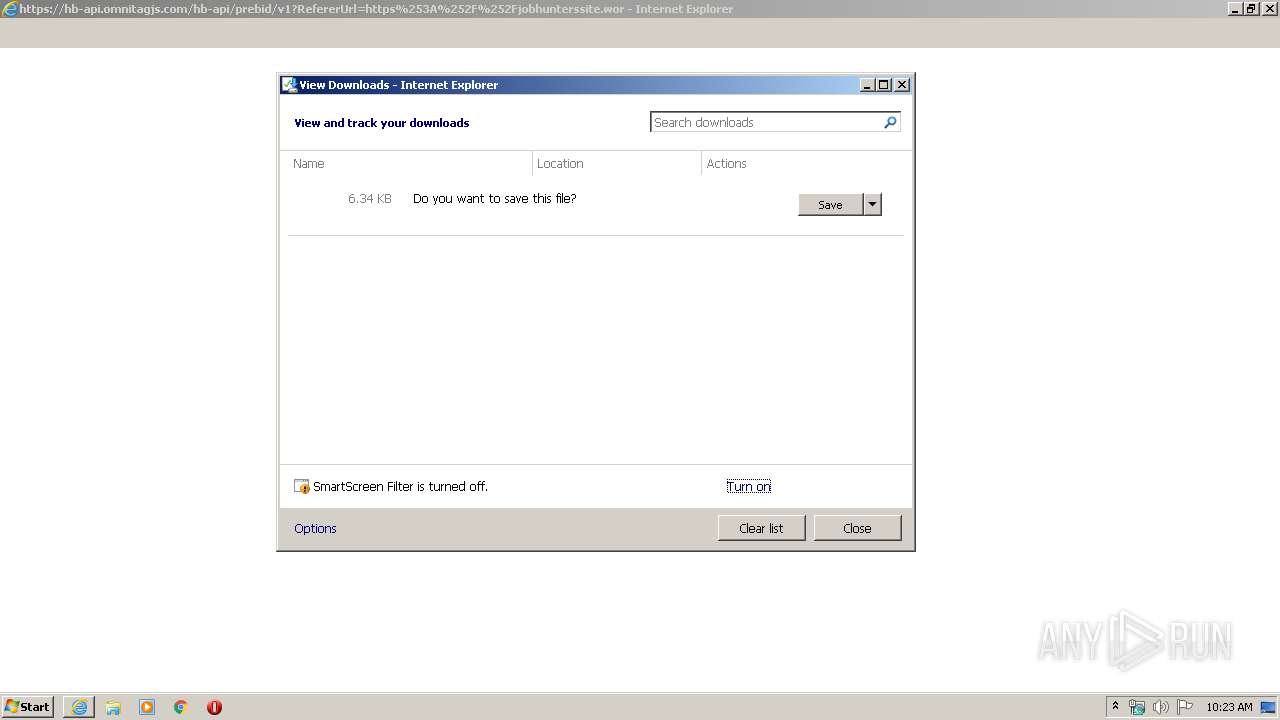The width and height of the screenshot is (1280, 720).
Task: Sort downloads by Name column
Action: [410, 163]
